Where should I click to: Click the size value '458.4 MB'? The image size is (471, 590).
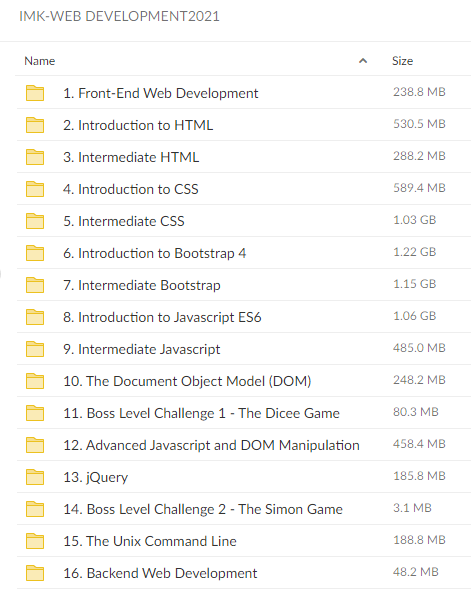(x=419, y=444)
